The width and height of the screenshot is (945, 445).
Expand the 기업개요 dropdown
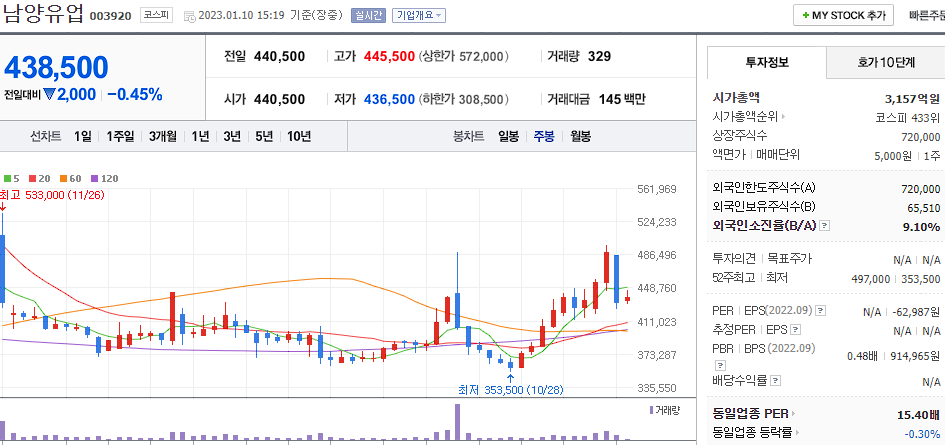pos(418,16)
